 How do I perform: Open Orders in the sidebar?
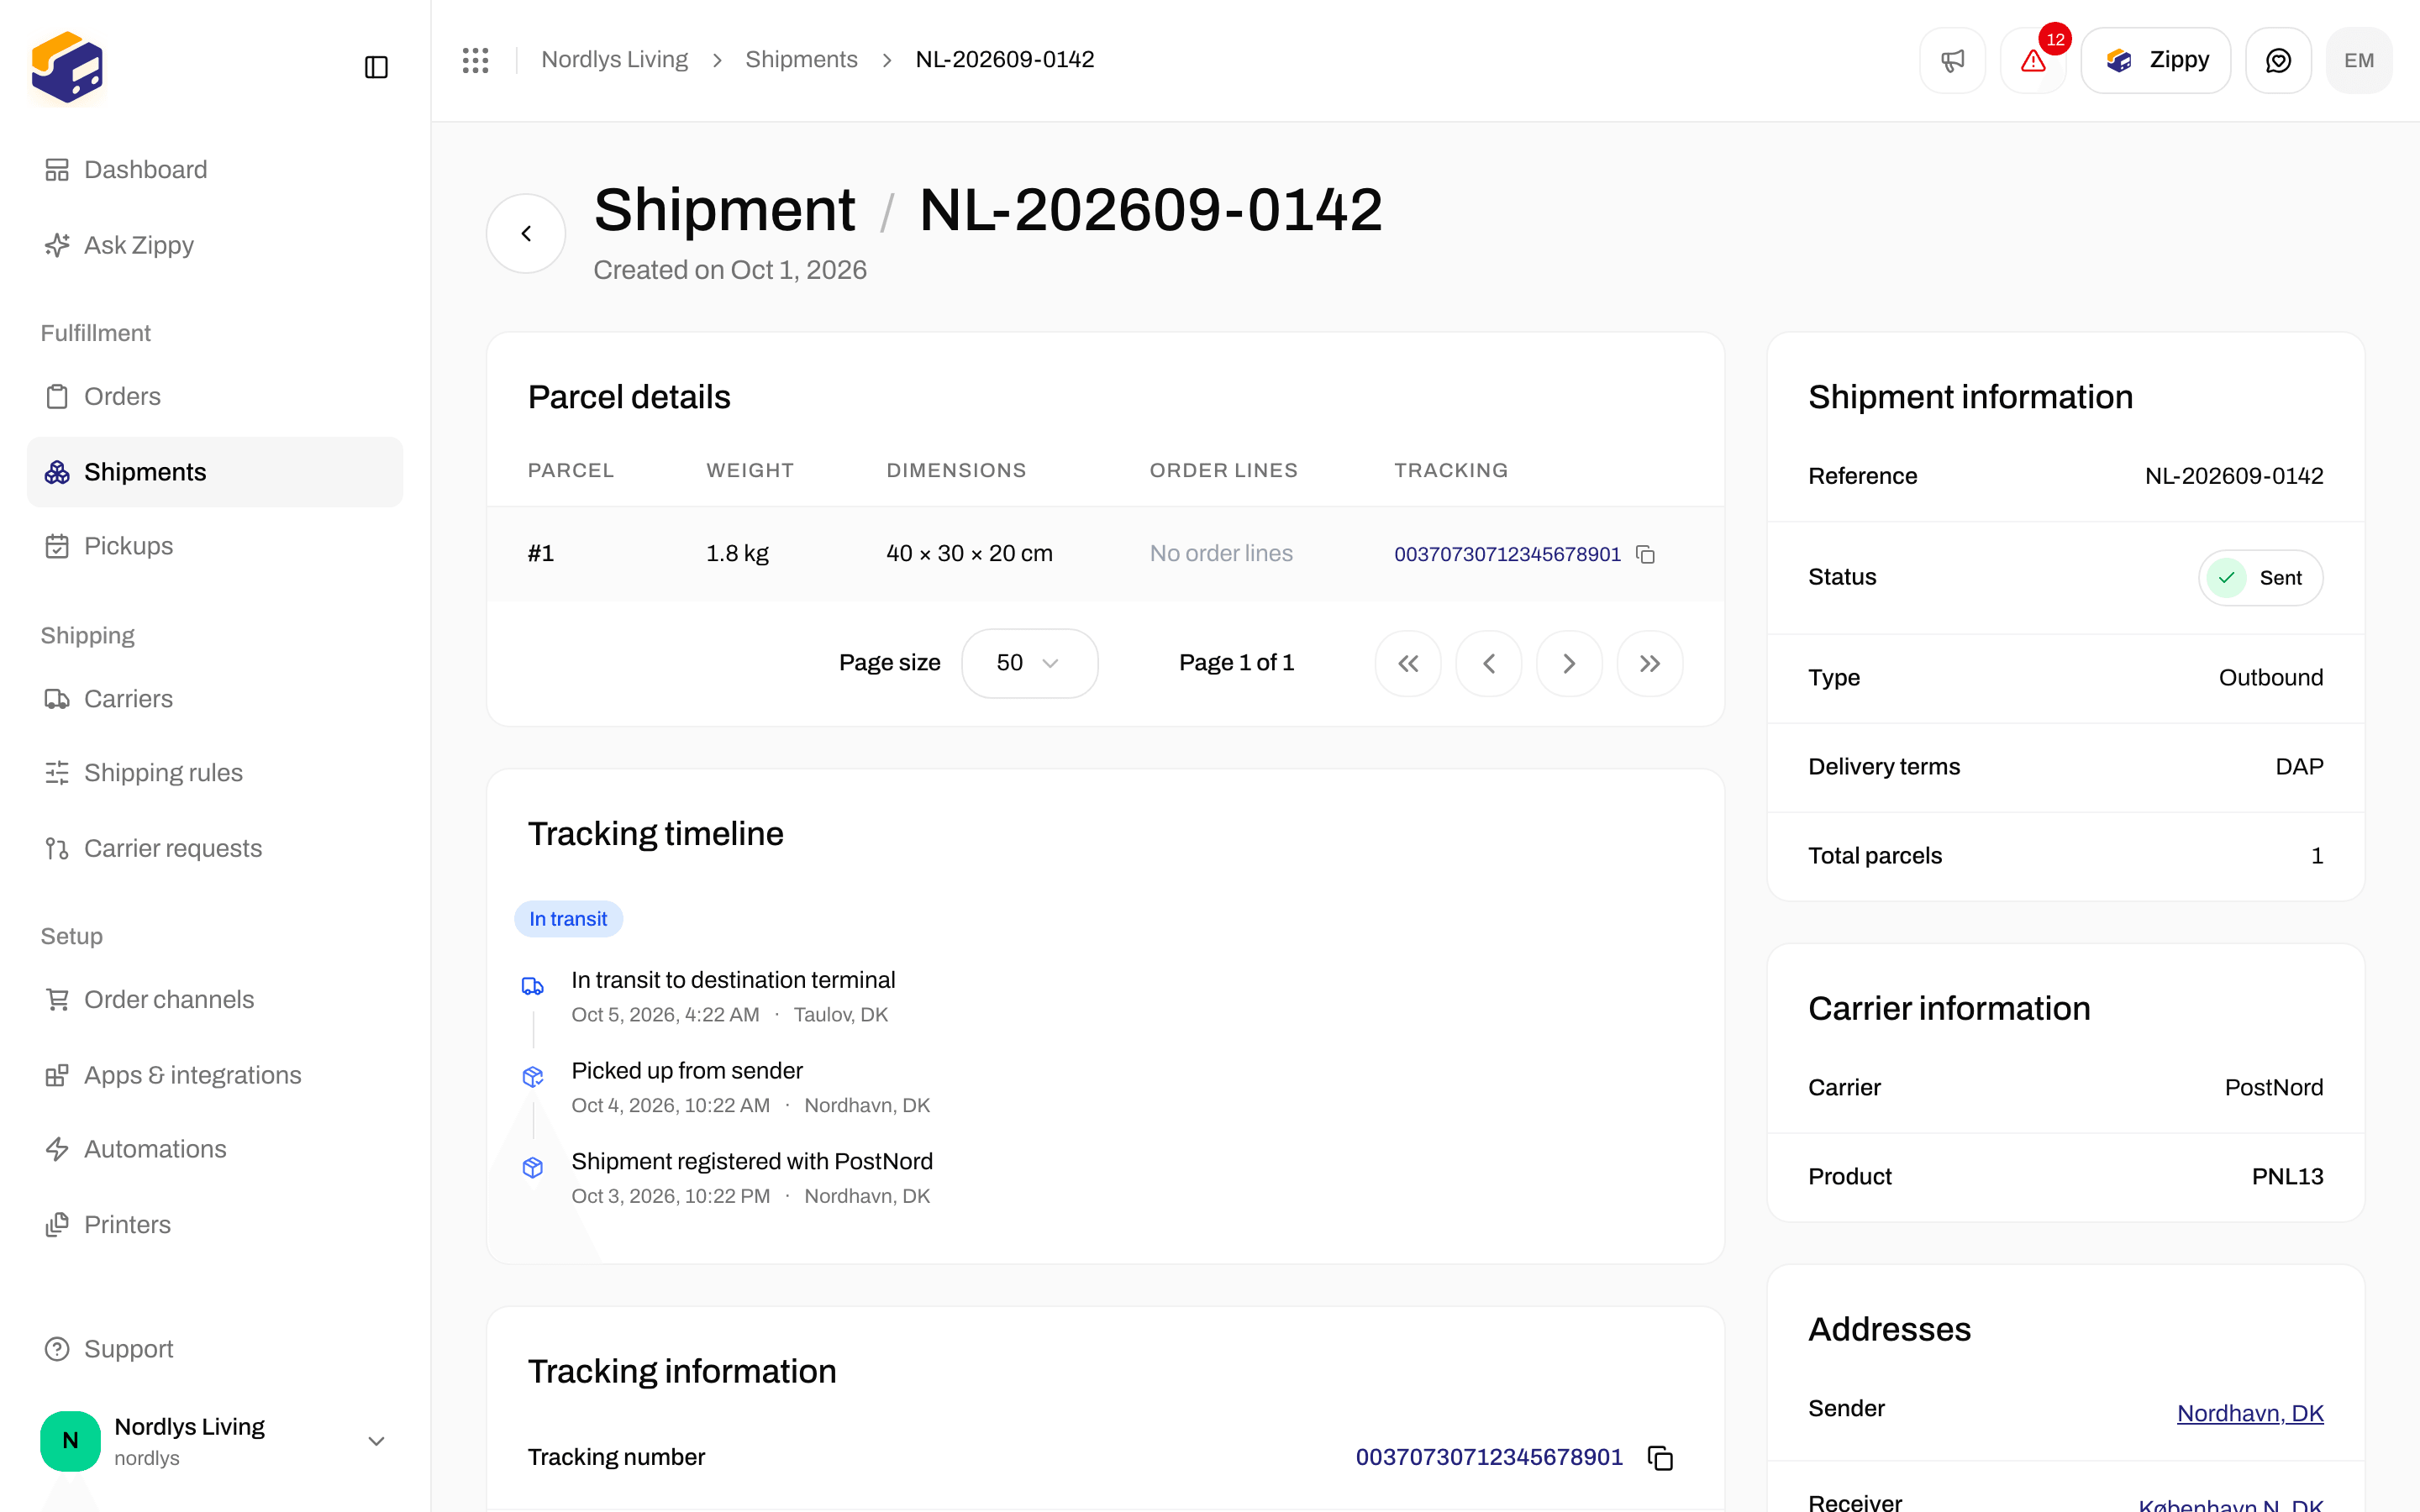pyautogui.click(x=215, y=396)
